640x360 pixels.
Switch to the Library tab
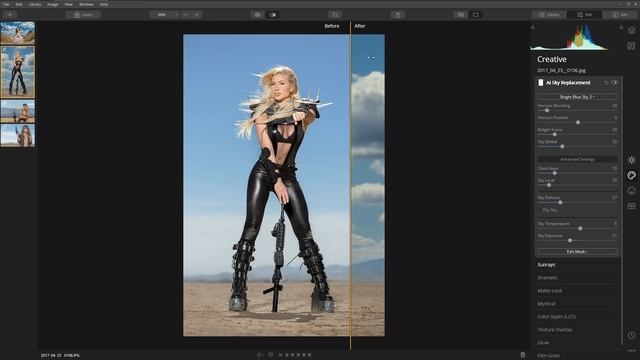tap(549, 15)
